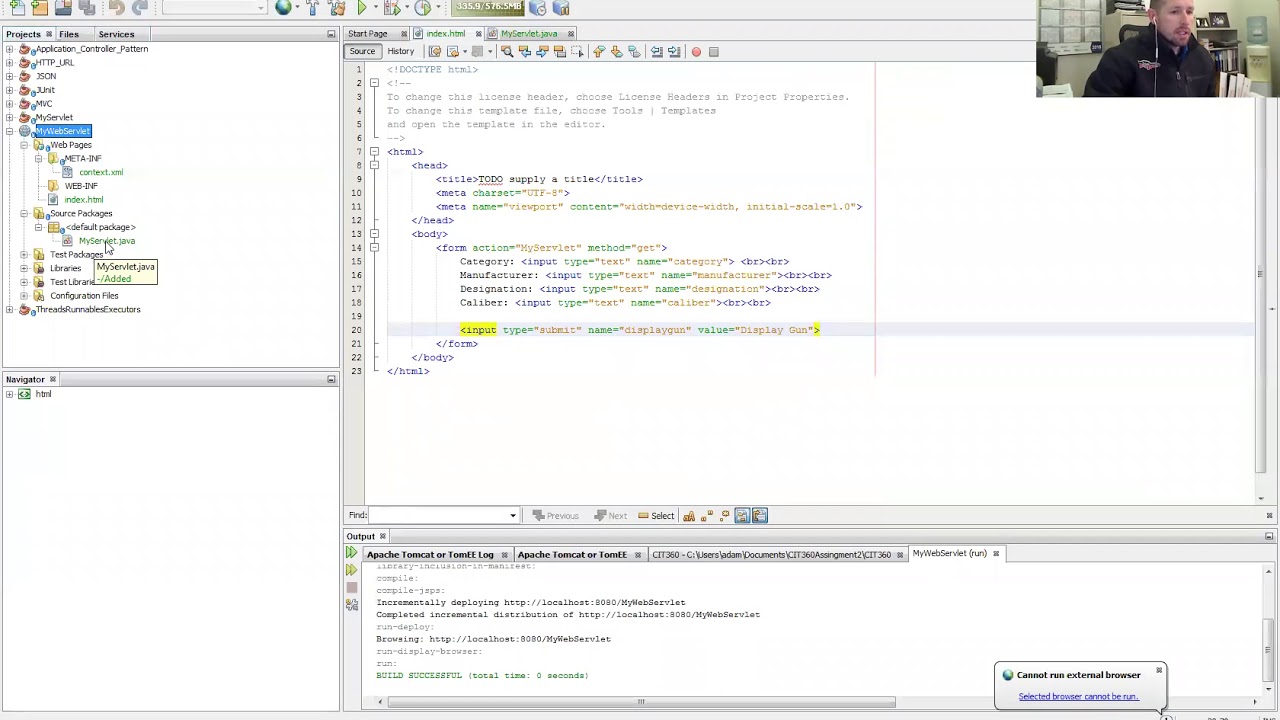The width and height of the screenshot is (1280, 720).
Task: Click History button in editor toolbar
Action: click(x=400, y=51)
